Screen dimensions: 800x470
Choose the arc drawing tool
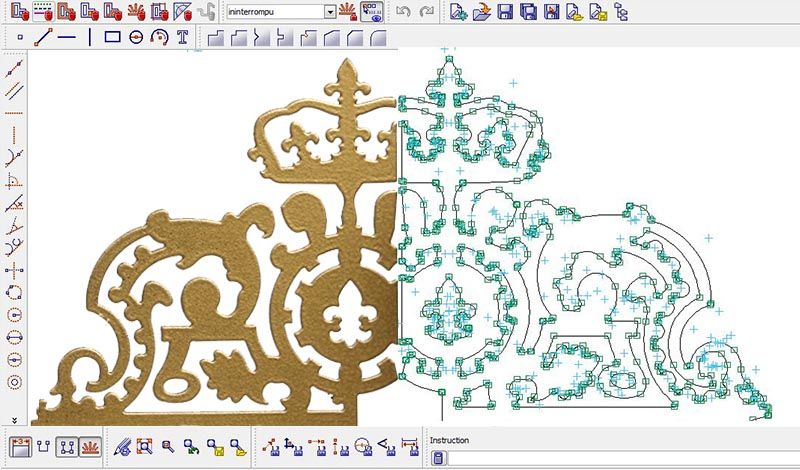click(x=159, y=37)
